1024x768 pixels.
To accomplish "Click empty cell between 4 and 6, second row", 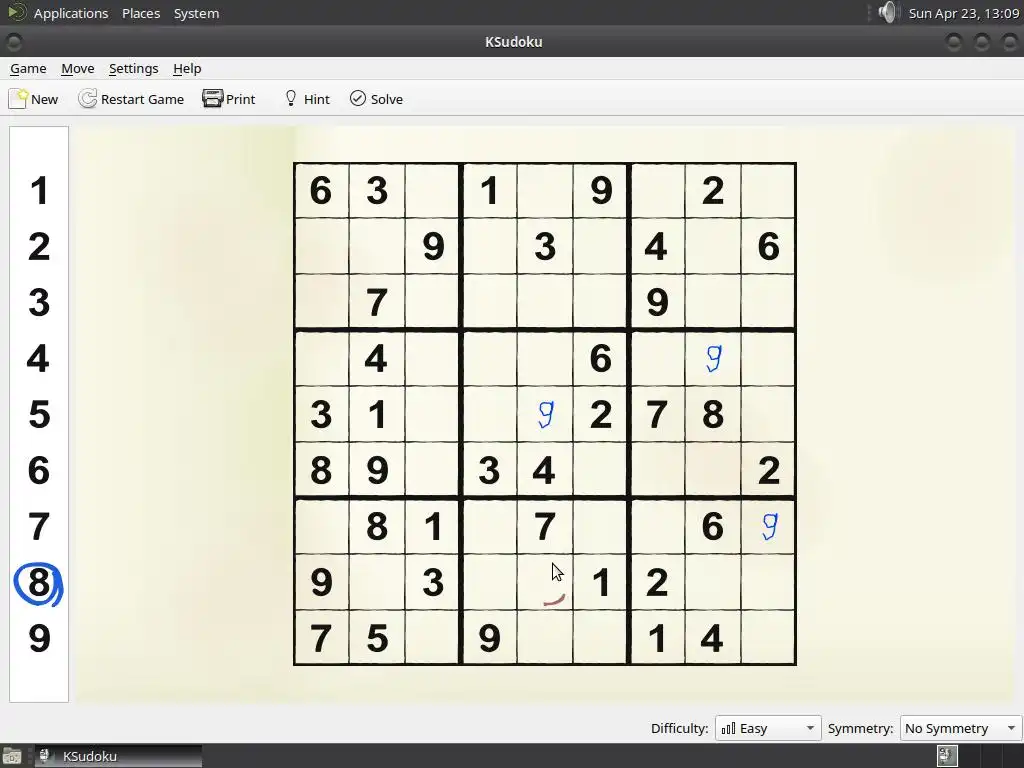I will [713, 246].
